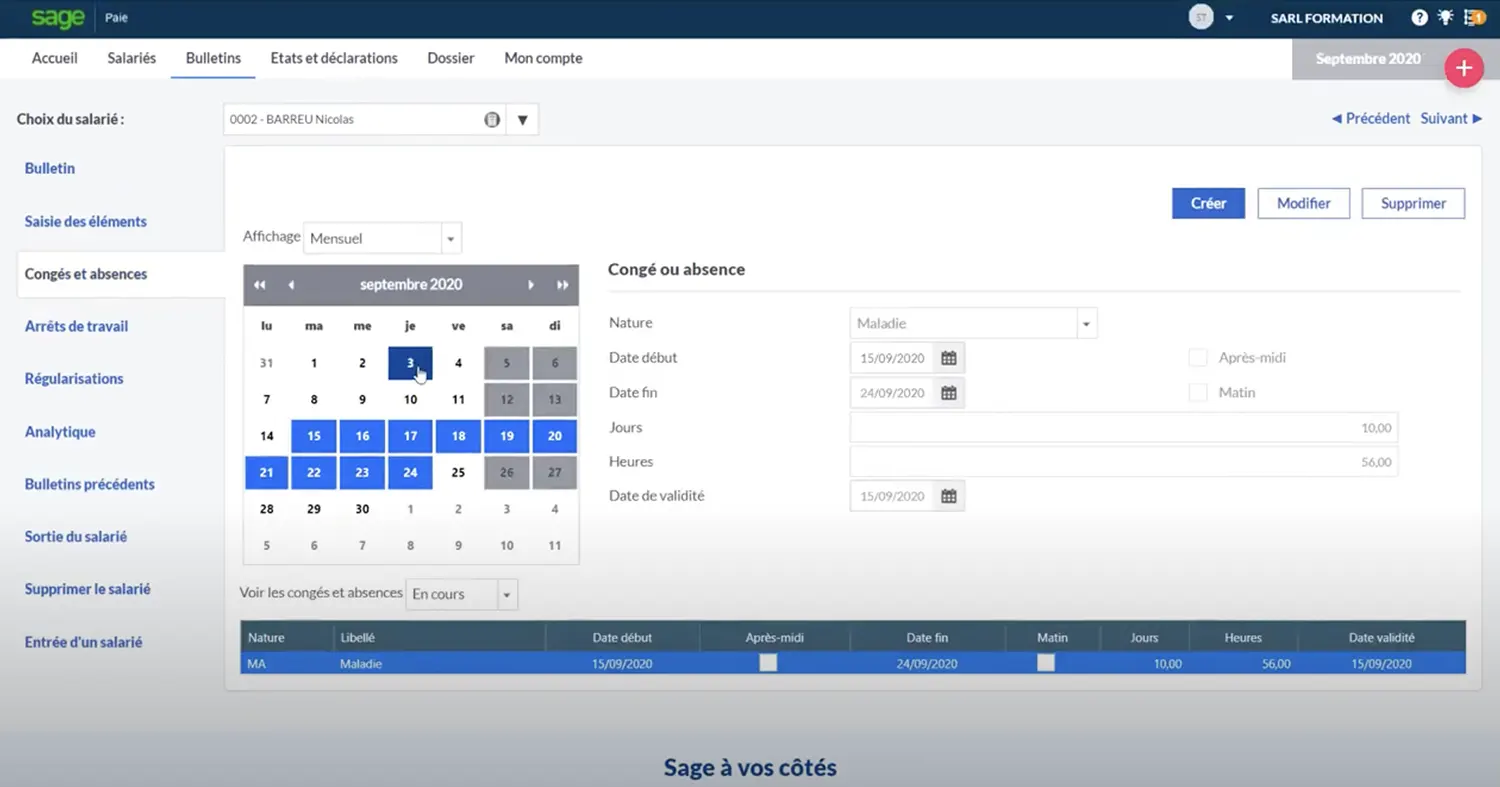Toggle the Après-midi checkbox
The image size is (1500, 787).
pyautogui.click(x=1198, y=358)
